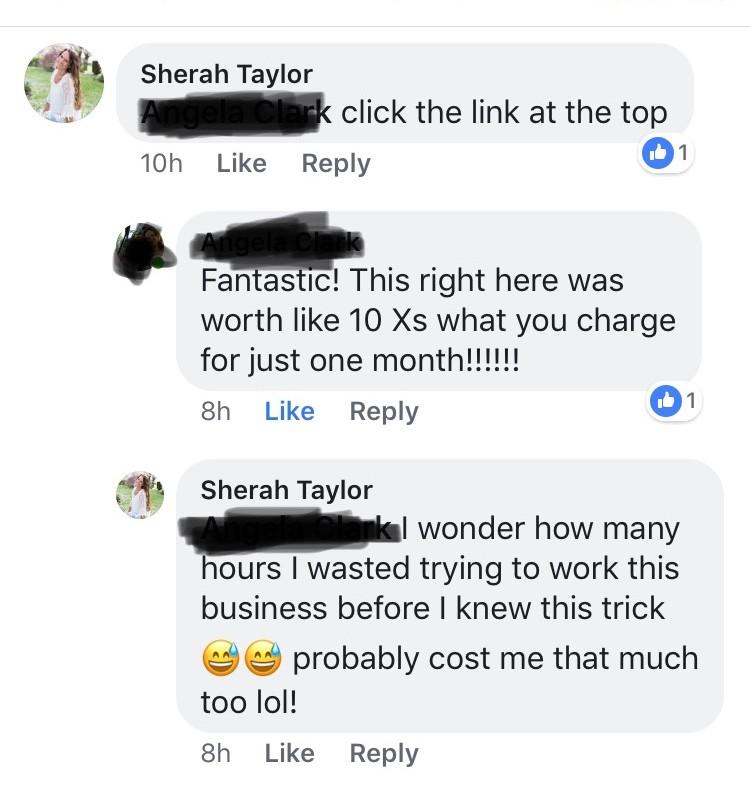Reply to the "probably cost me that much" comment
Image resolution: width=750 pixels, height=806 pixels.
pyautogui.click(x=384, y=754)
